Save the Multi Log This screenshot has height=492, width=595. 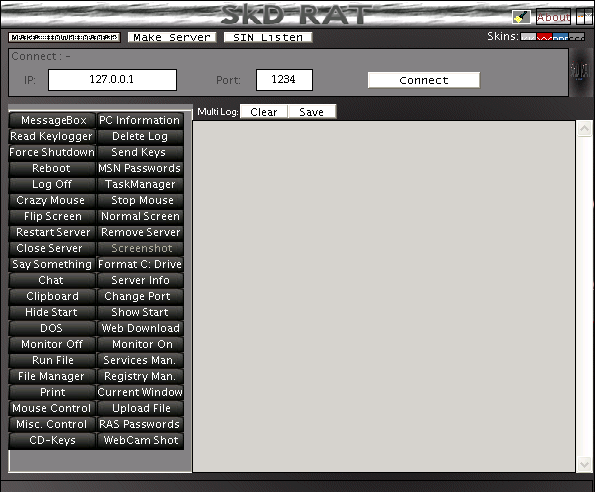(x=312, y=112)
